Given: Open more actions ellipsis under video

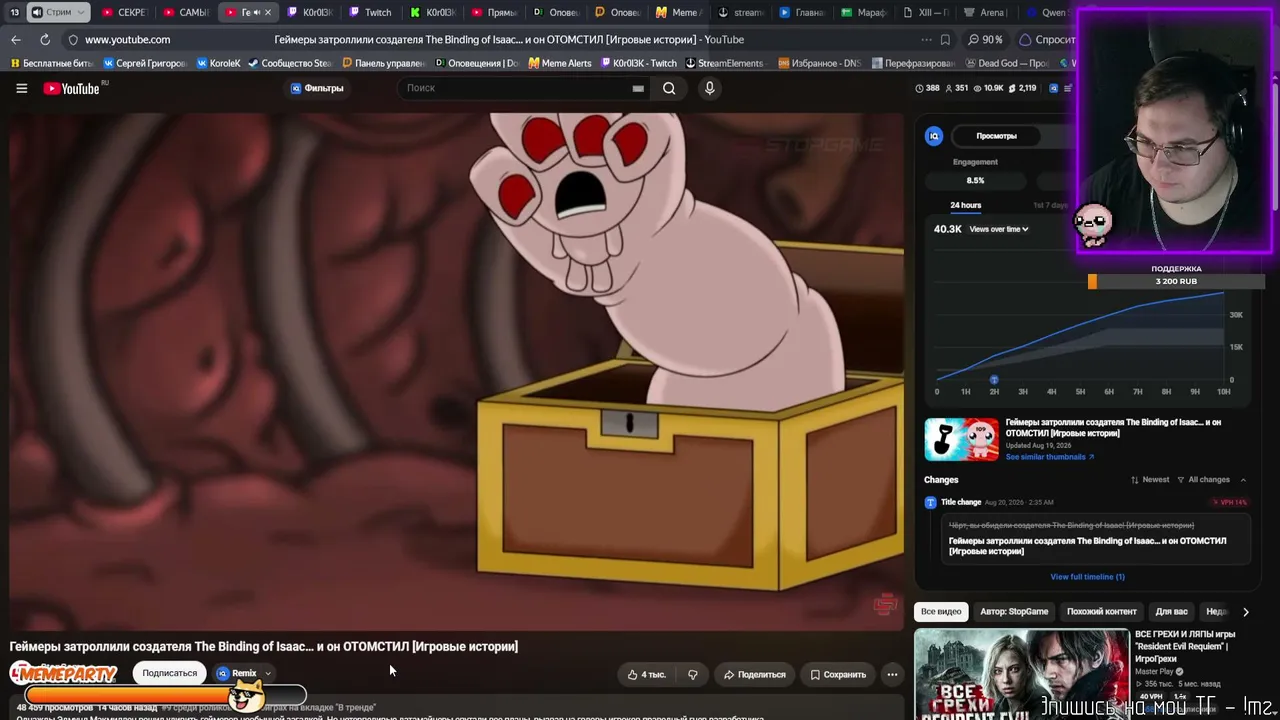Looking at the screenshot, I should click(892, 674).
